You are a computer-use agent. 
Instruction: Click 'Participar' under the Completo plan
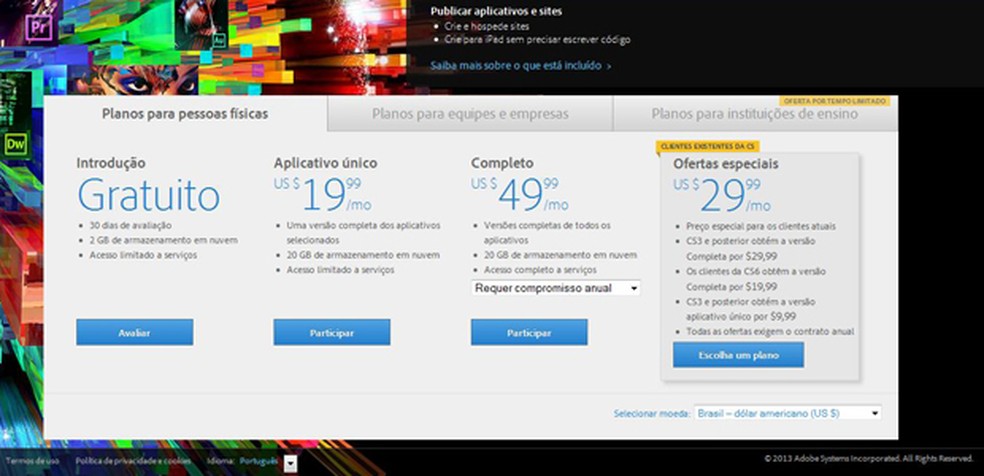coord(530,332)
